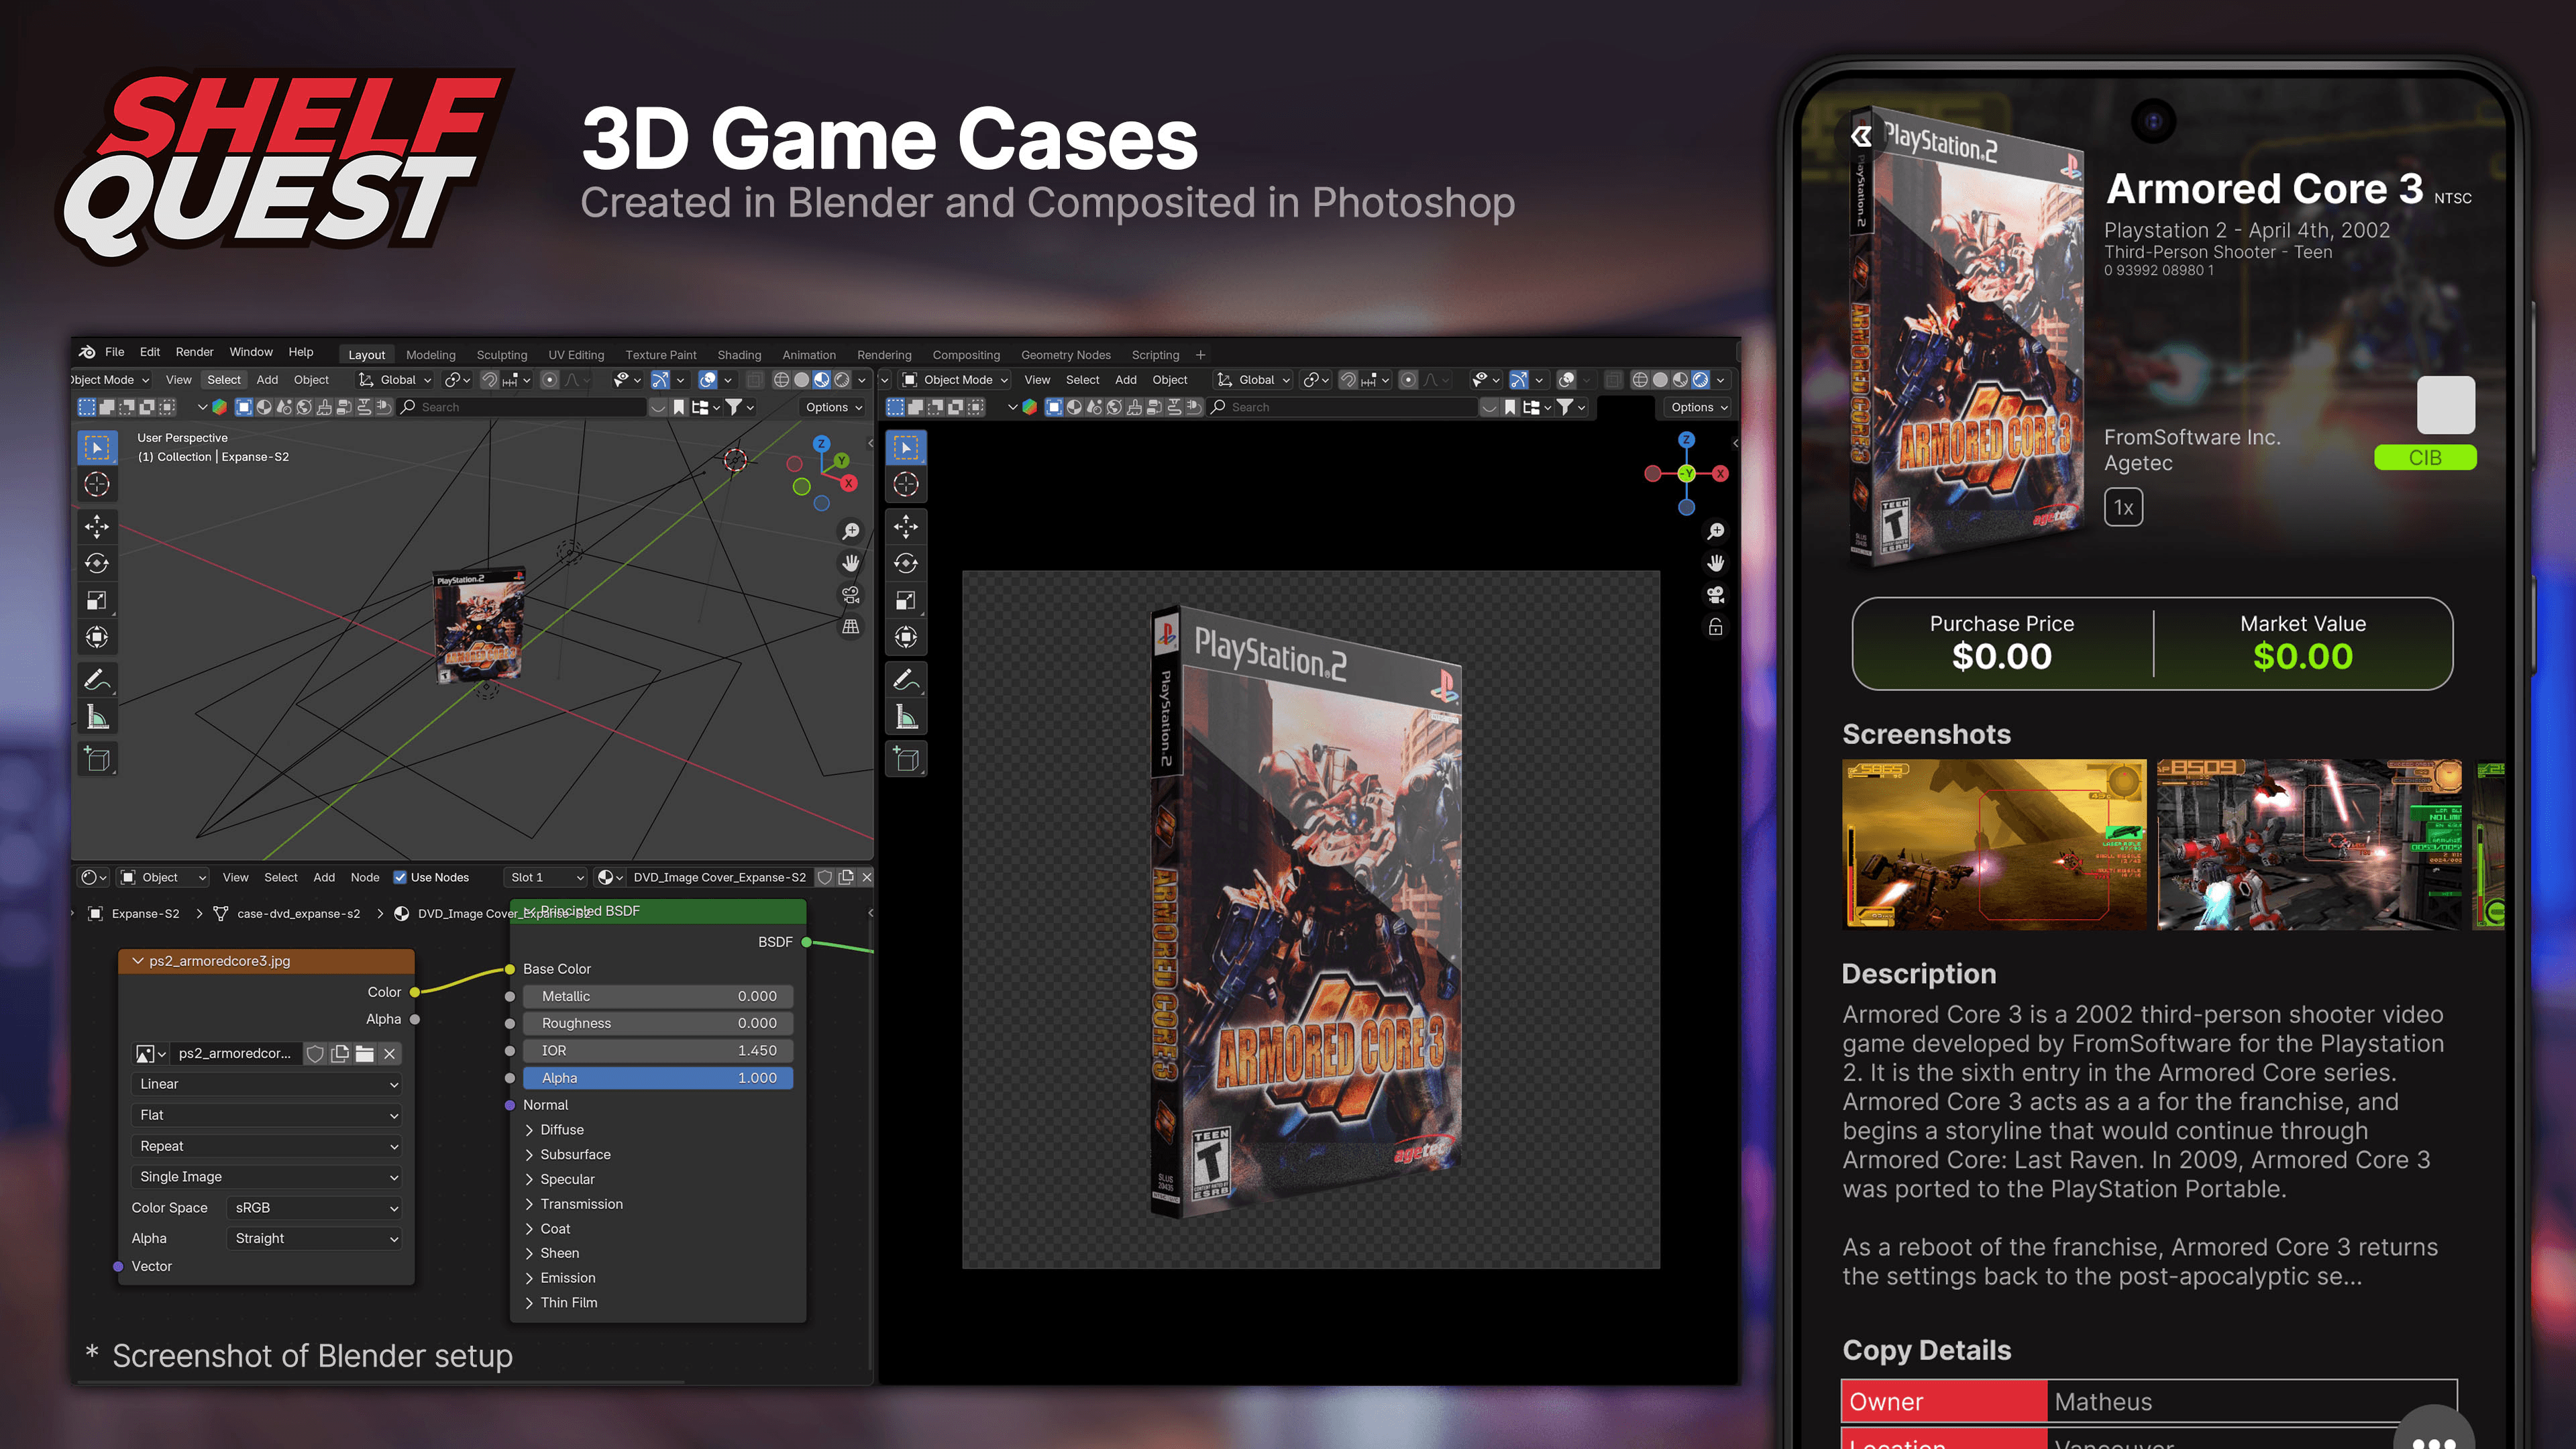Toggle the viewport lock icon in right viewport
Screen dimensions: 2576x1449
(1716, 627)
